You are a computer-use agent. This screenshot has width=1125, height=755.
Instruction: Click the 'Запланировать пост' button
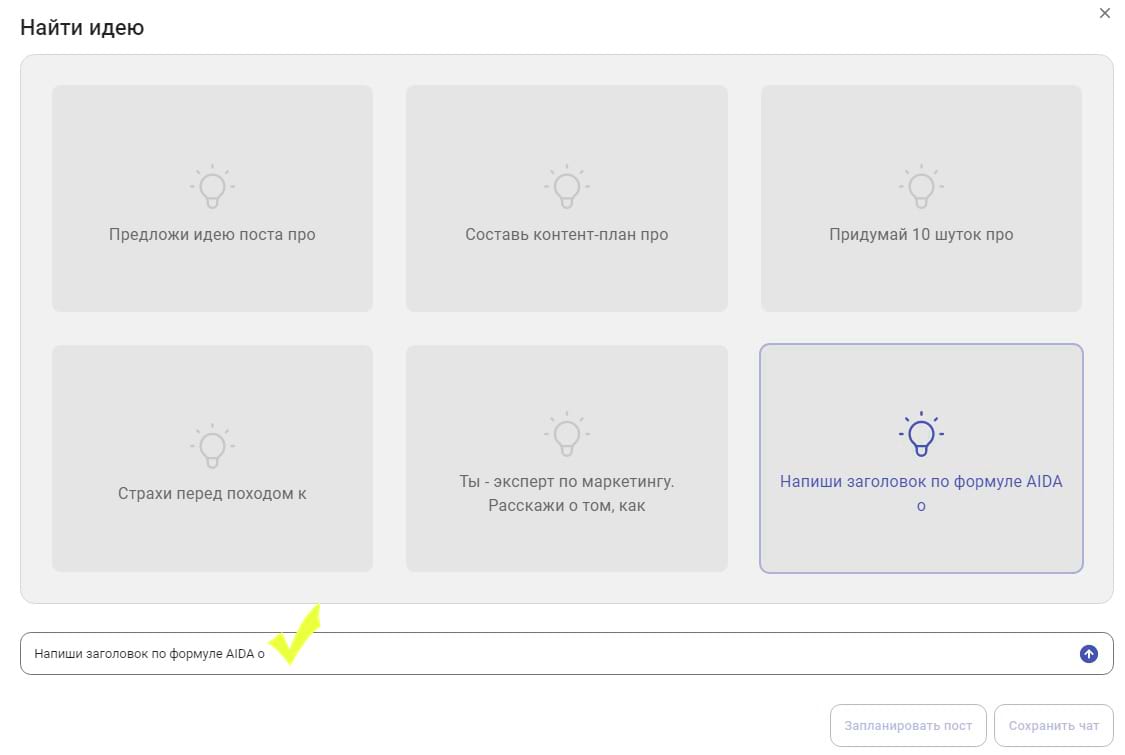908,726
